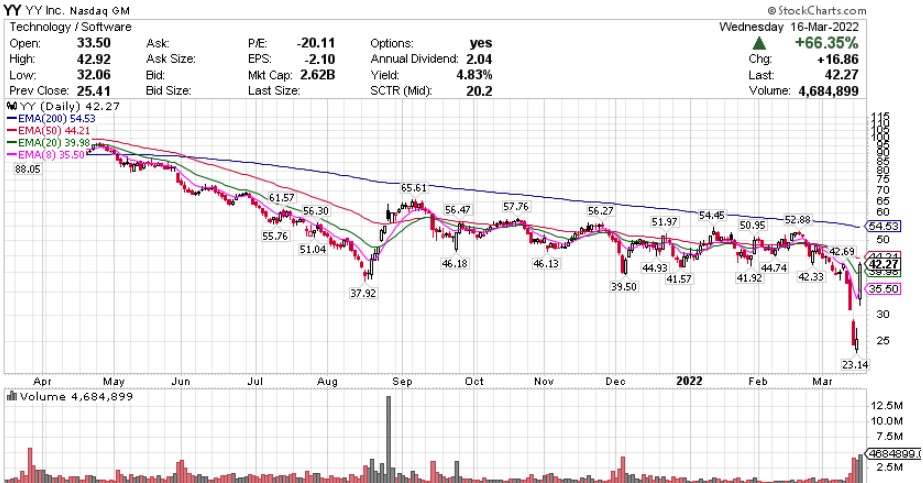Viewport: 923px width, 483px height.
Task: Click the Options value yes
Action: pyautogui.click(x=481, y=43)
